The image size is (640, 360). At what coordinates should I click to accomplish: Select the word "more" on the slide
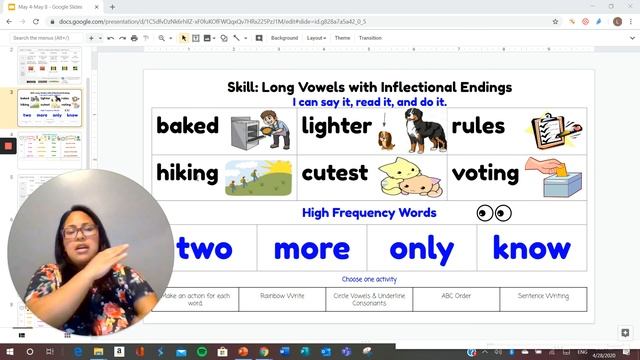coord(312,249)
